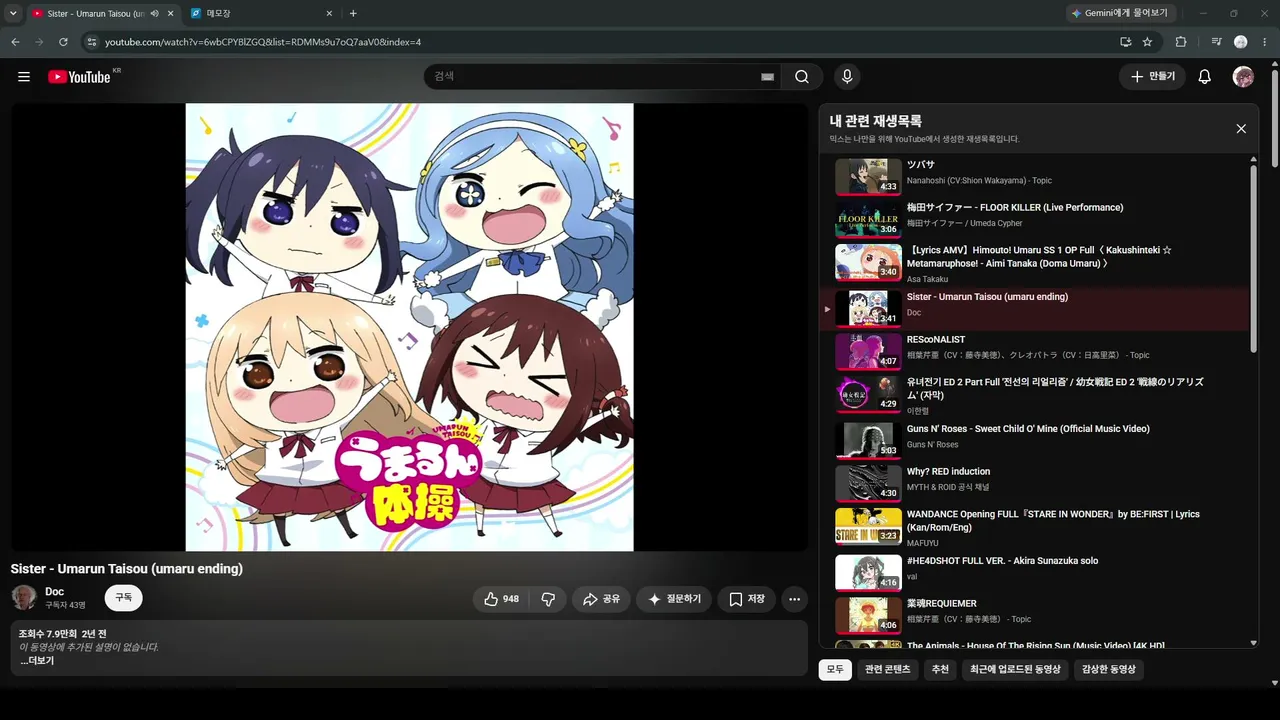Subscribe to Doc with 구독 button

click(x=123, y=598)
